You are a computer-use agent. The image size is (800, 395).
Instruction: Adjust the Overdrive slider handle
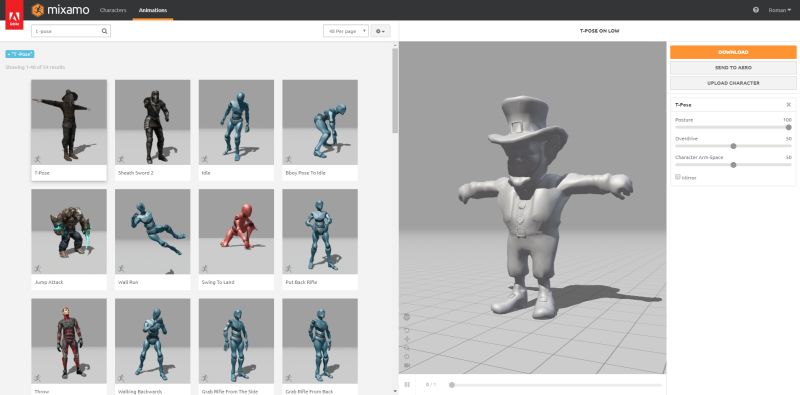coord(733,146)
